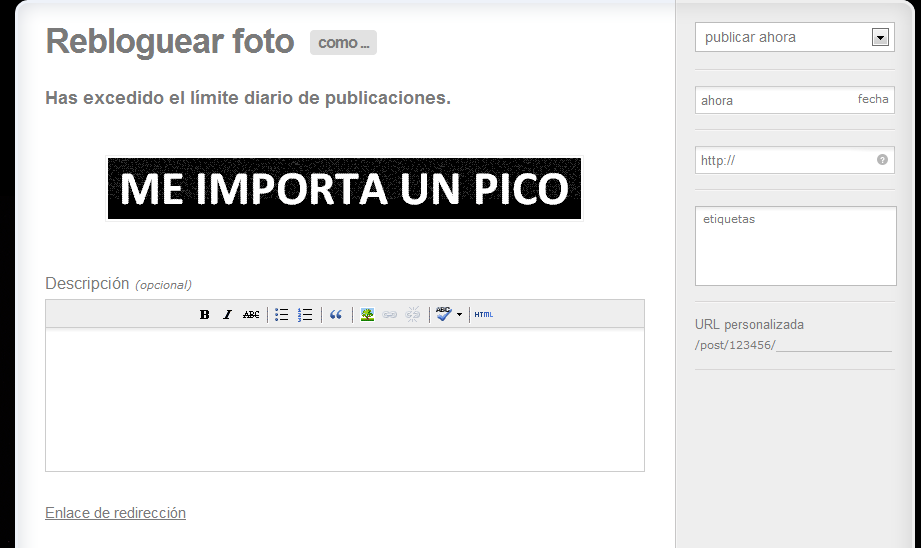Click the 'como ...' button

pyautogui.click(x=344, y=43)
